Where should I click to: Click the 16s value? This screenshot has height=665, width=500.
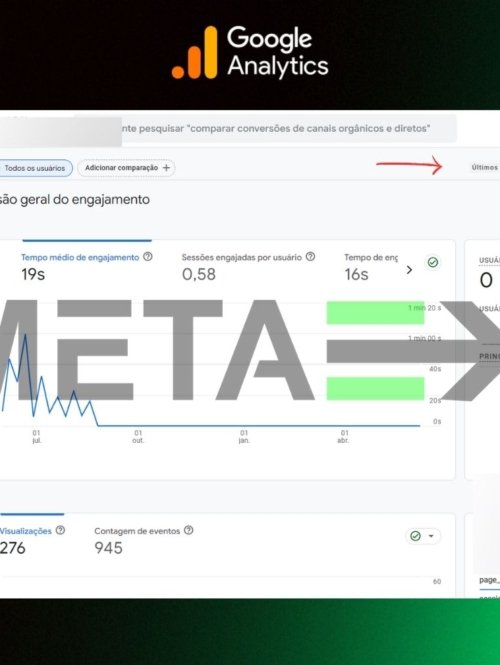(356, 274)
